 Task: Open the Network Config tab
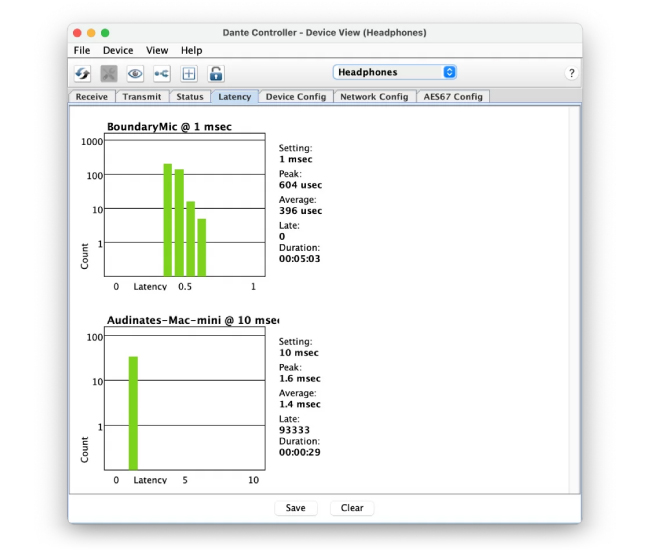click(373, 97)
